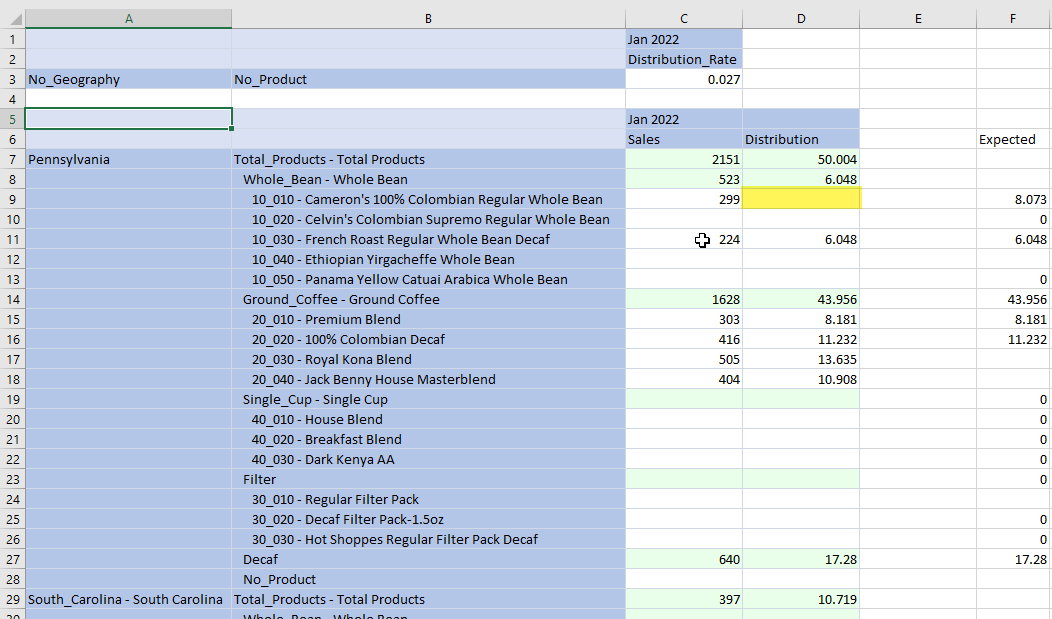Click '30_030 - Hot Shoppes Regular' cell
1052x619 pixels.
click(428, 539)
